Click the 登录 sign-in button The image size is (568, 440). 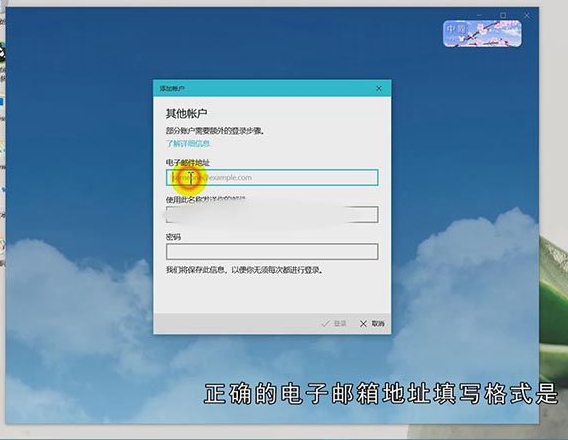(334, 323)
